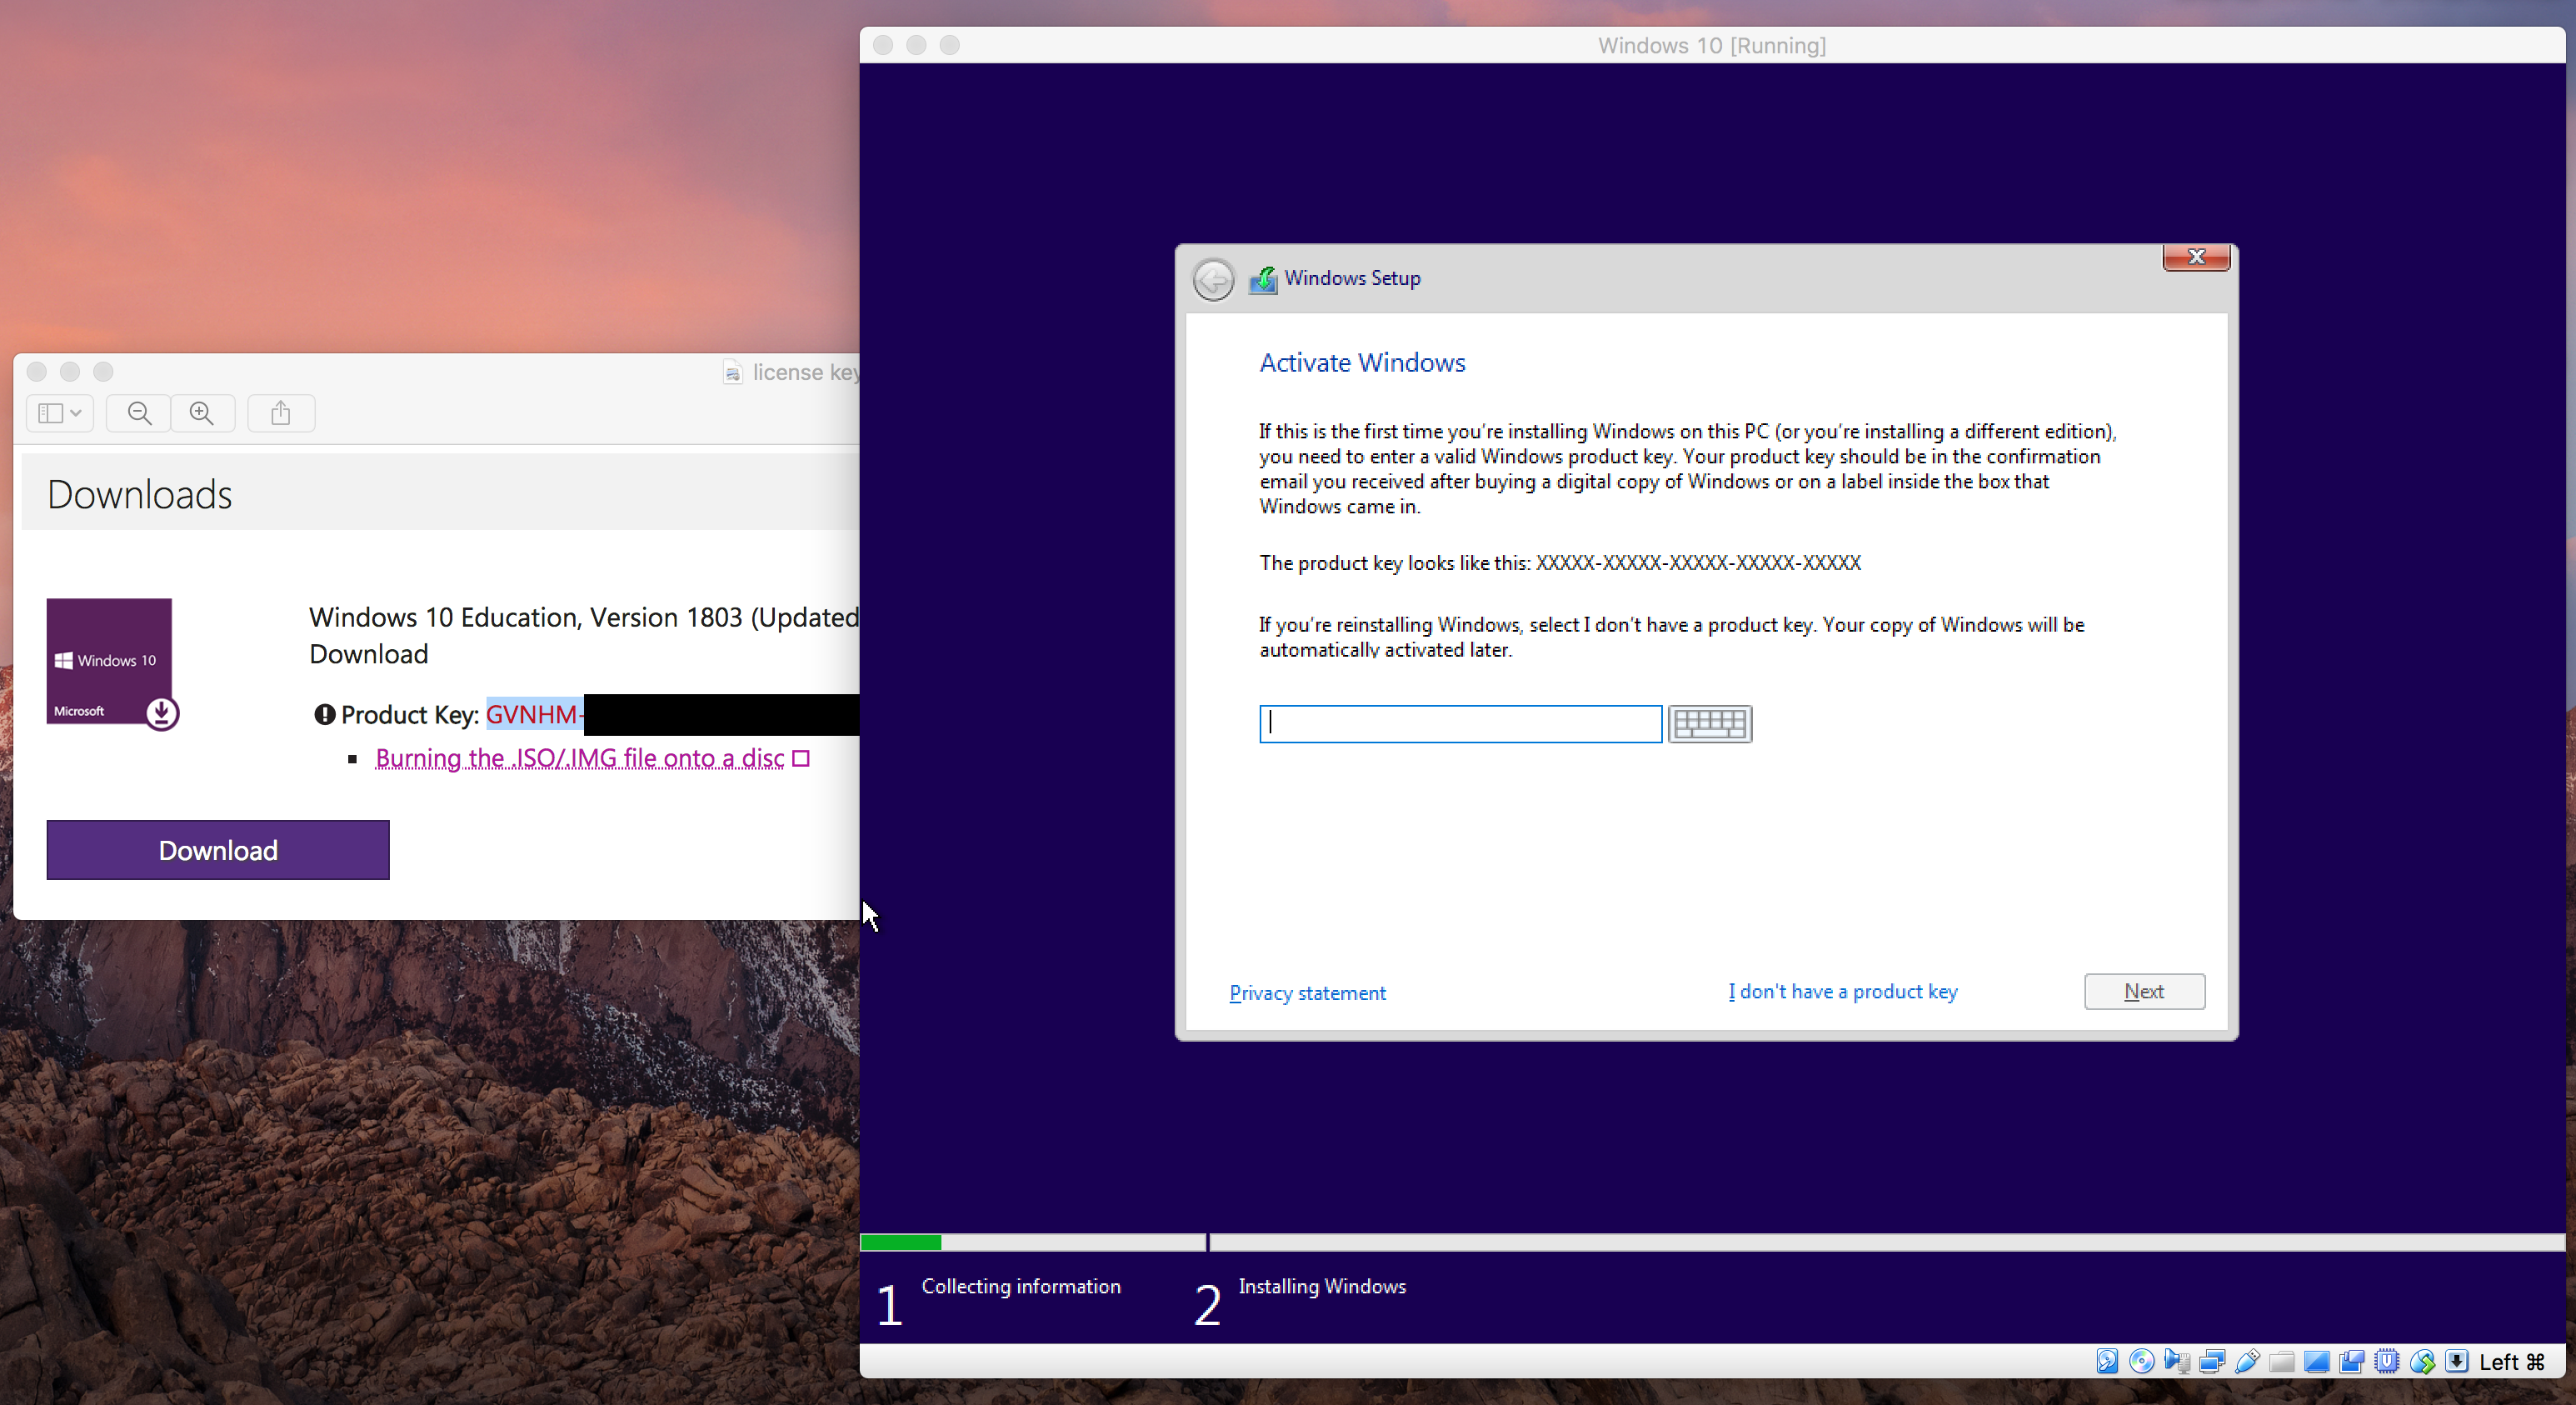Screen dimensions: 2576x1405
Task: Click the display settings status icon
Action: click(x=2317, y=1361)
